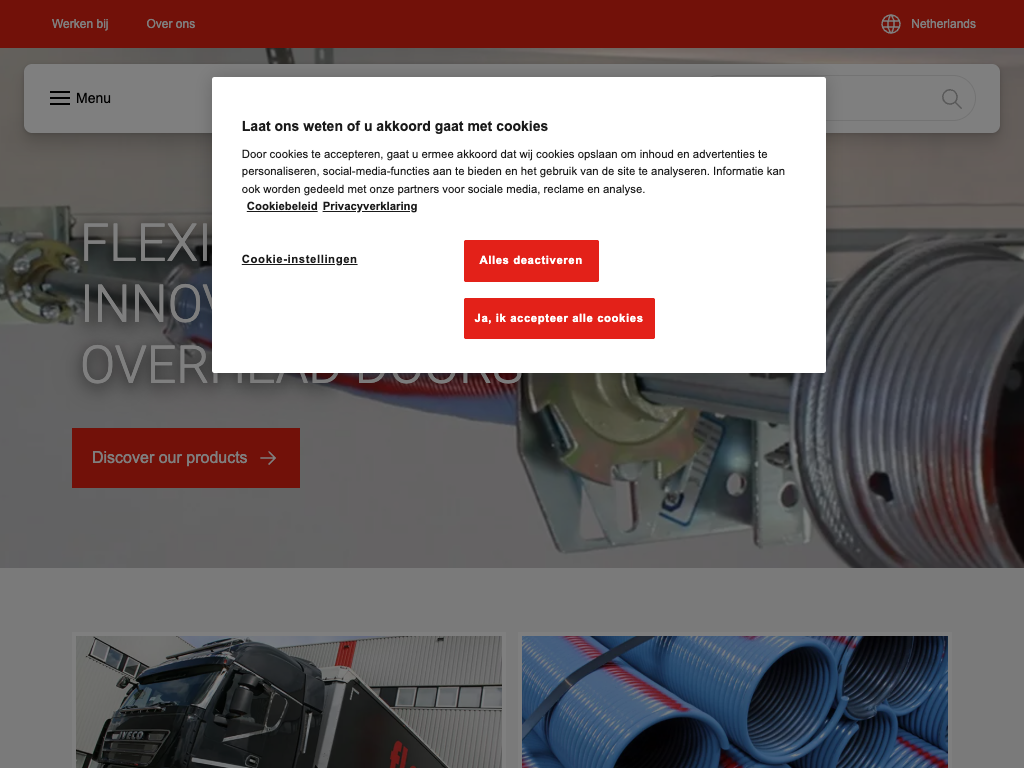1024x768 pixels.
Task: Open Cookie-instellingen
Action: click(299, 259)
